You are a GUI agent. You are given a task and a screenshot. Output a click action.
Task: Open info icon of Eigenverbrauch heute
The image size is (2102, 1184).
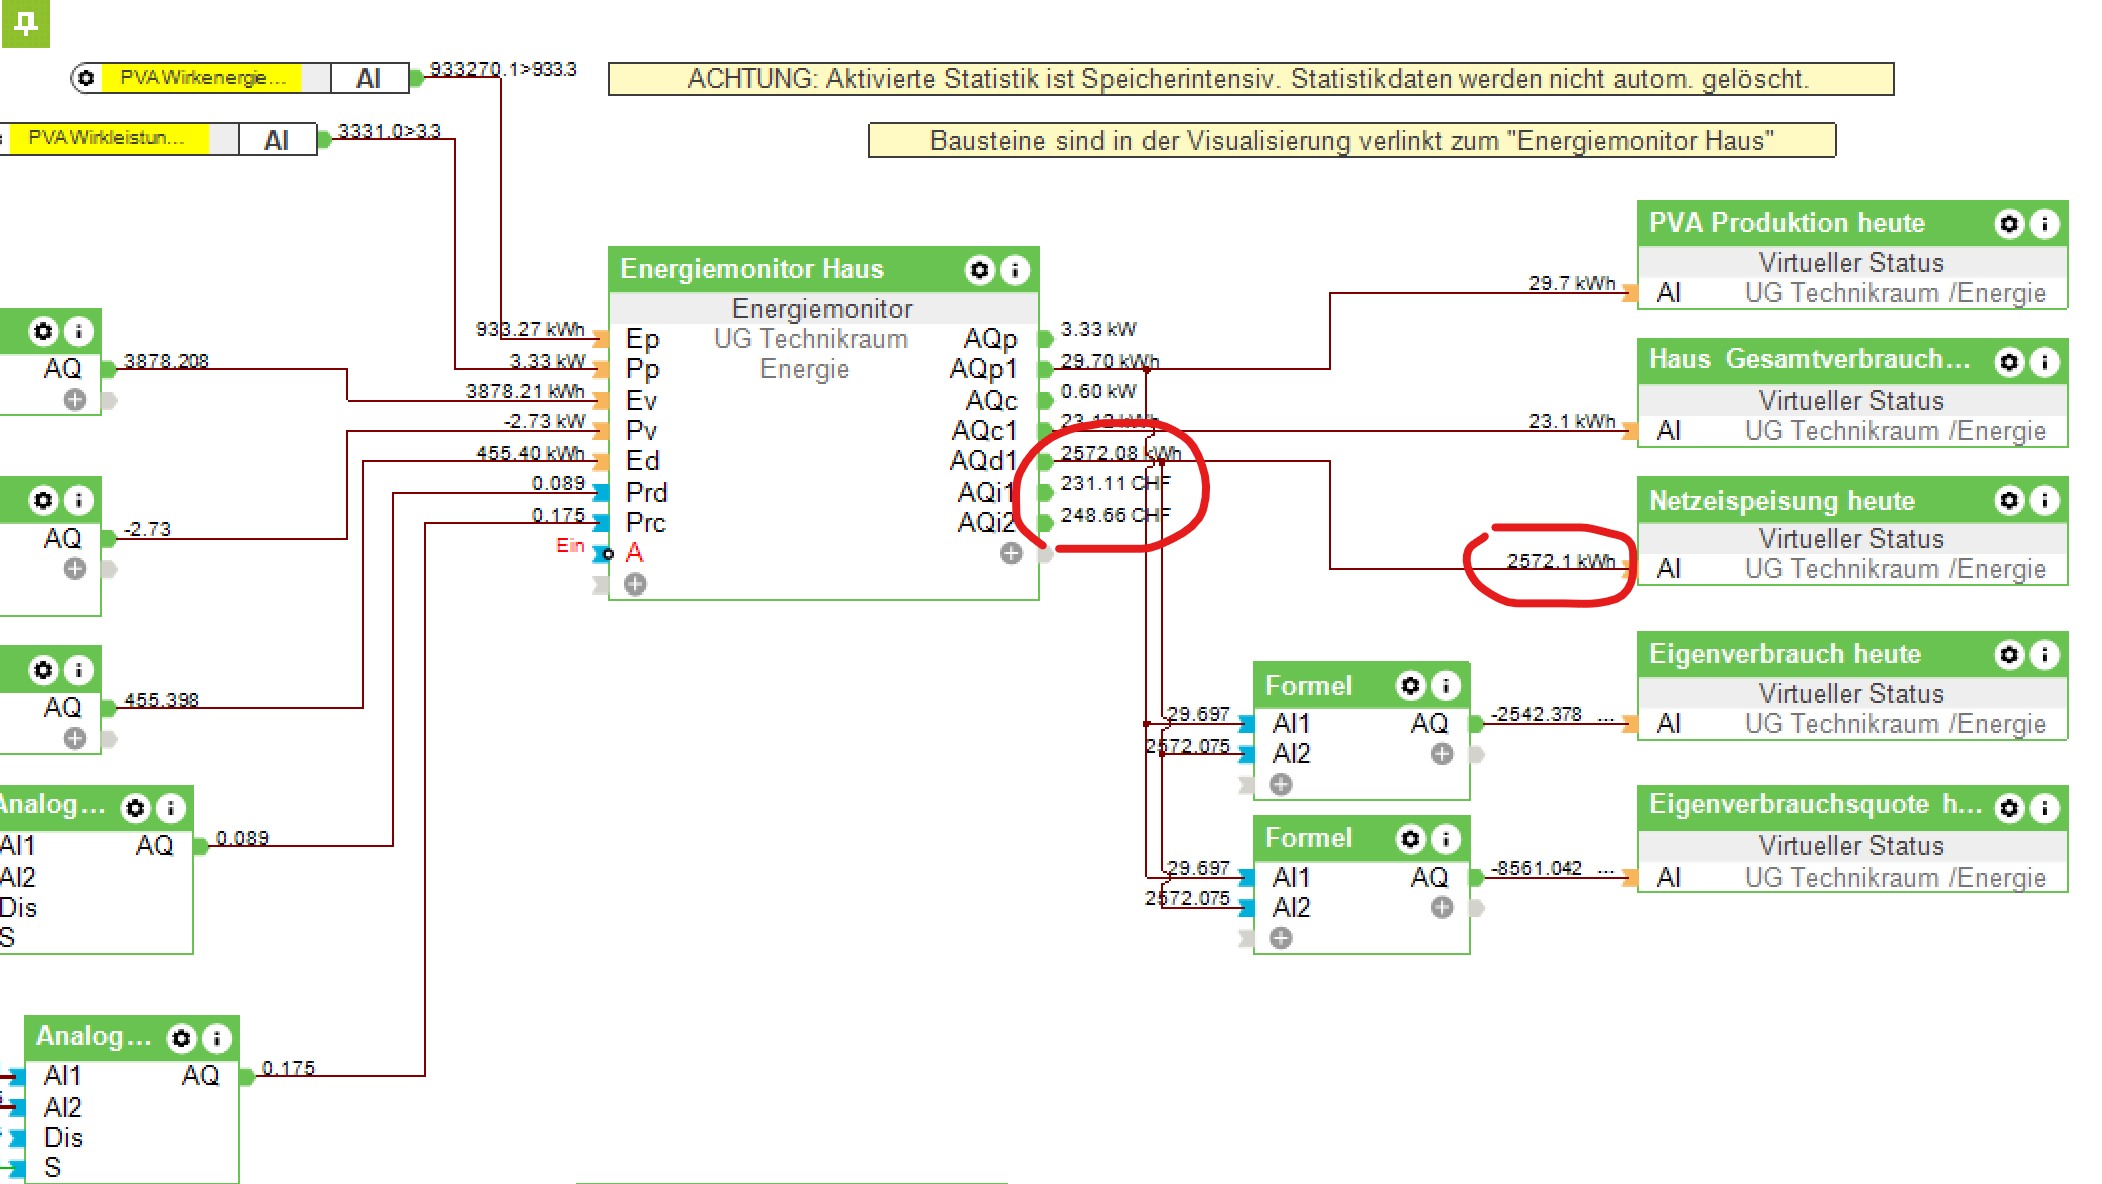point(2045,654)
